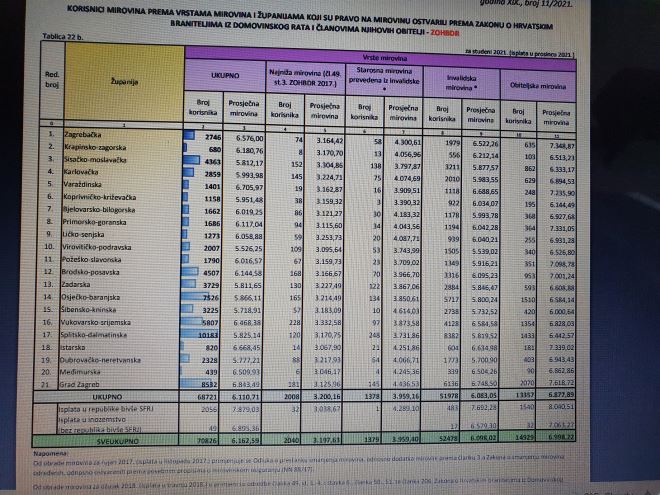Click the gray UKUPNO subtotal row label

106,397
